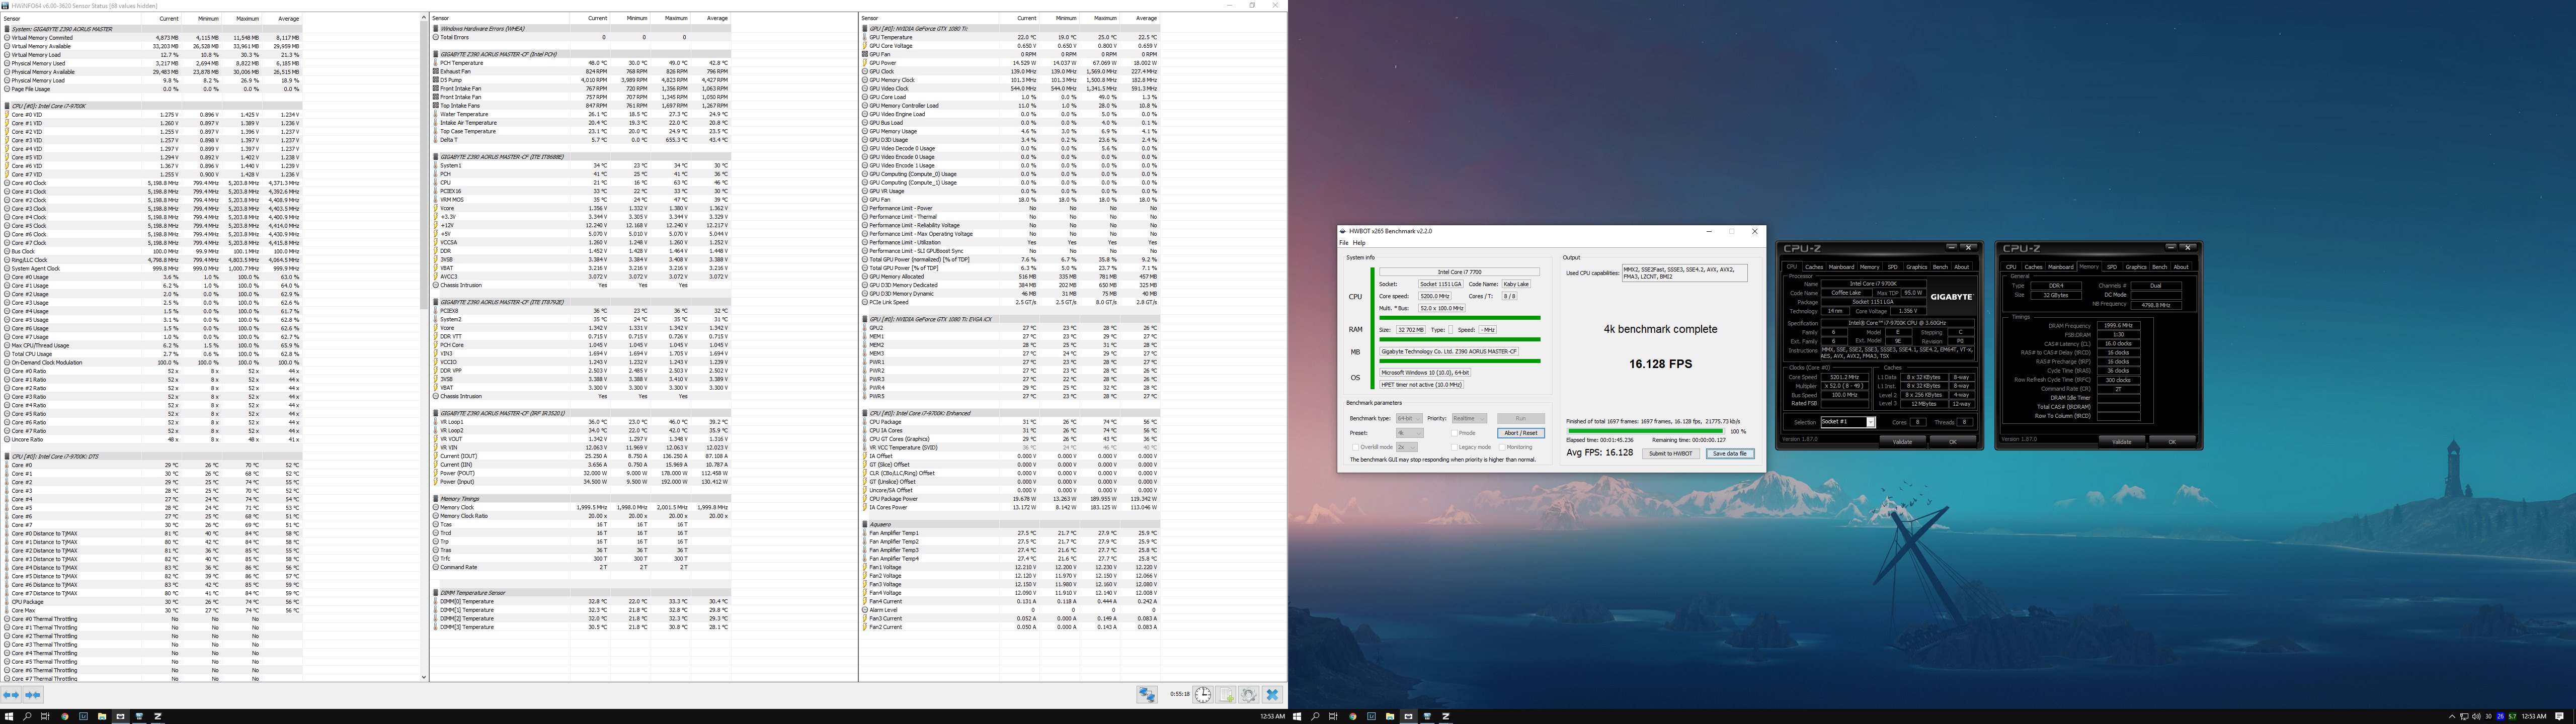Image resolution: width=2576 pixels, height=724 pixels.
Task: Click Save data file button
Action: point(1730,454)
